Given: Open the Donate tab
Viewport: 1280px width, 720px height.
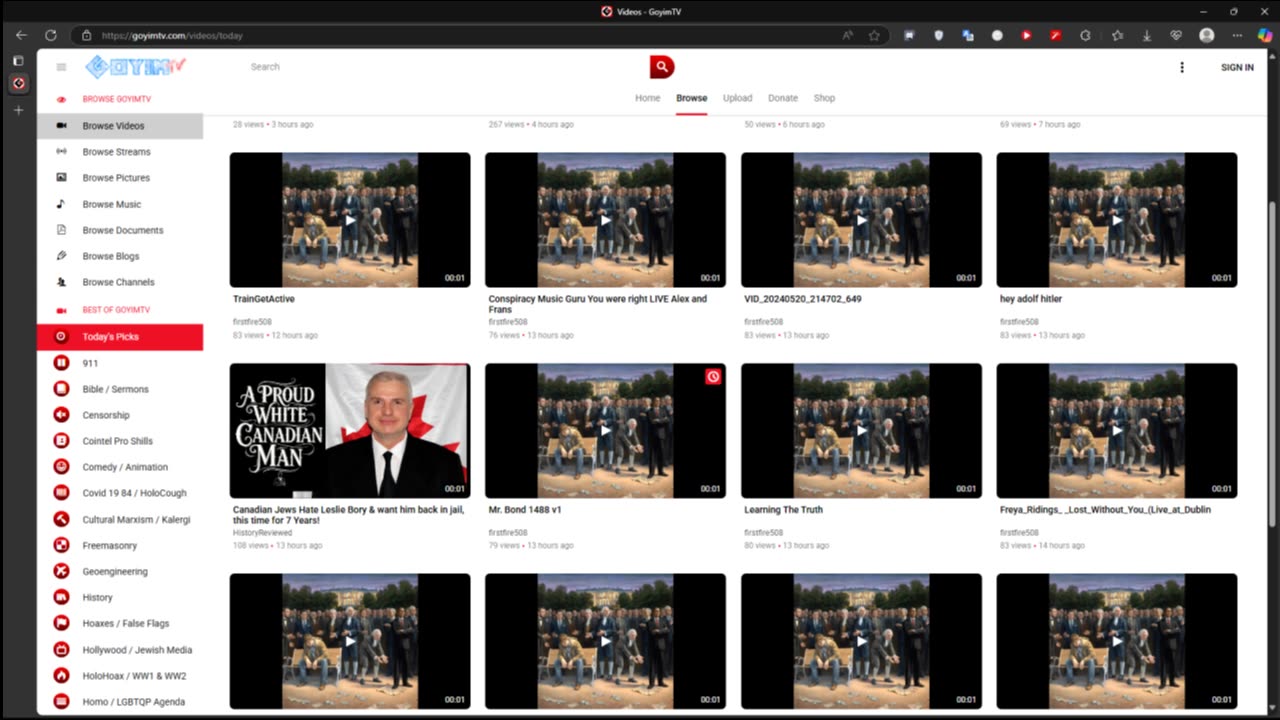Looking at the screenshot, I should [x=783, y=98].
